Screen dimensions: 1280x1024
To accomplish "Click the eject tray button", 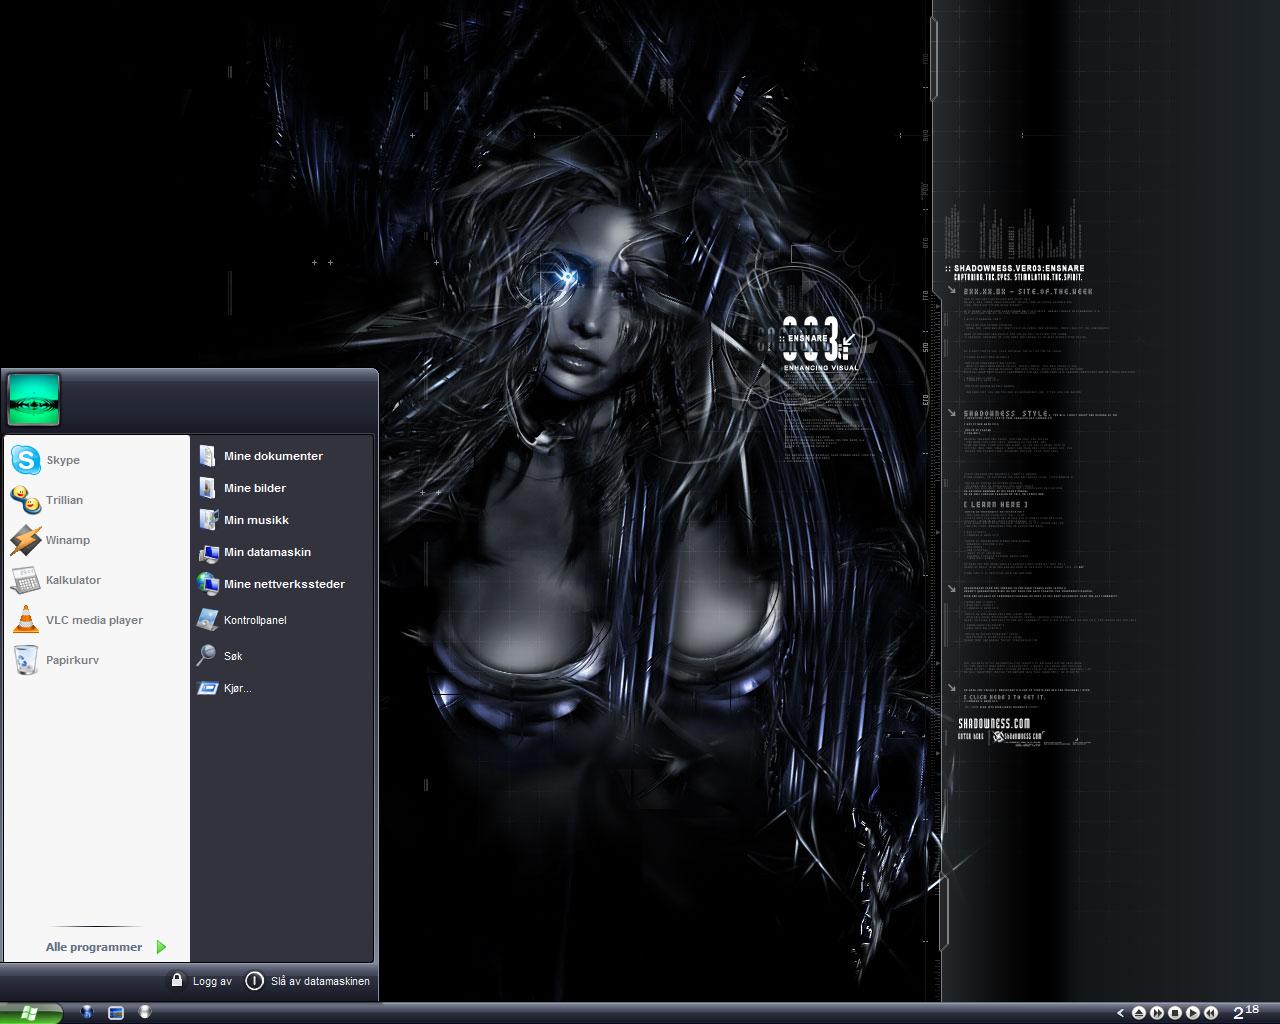I will tap(1138, 1013).
